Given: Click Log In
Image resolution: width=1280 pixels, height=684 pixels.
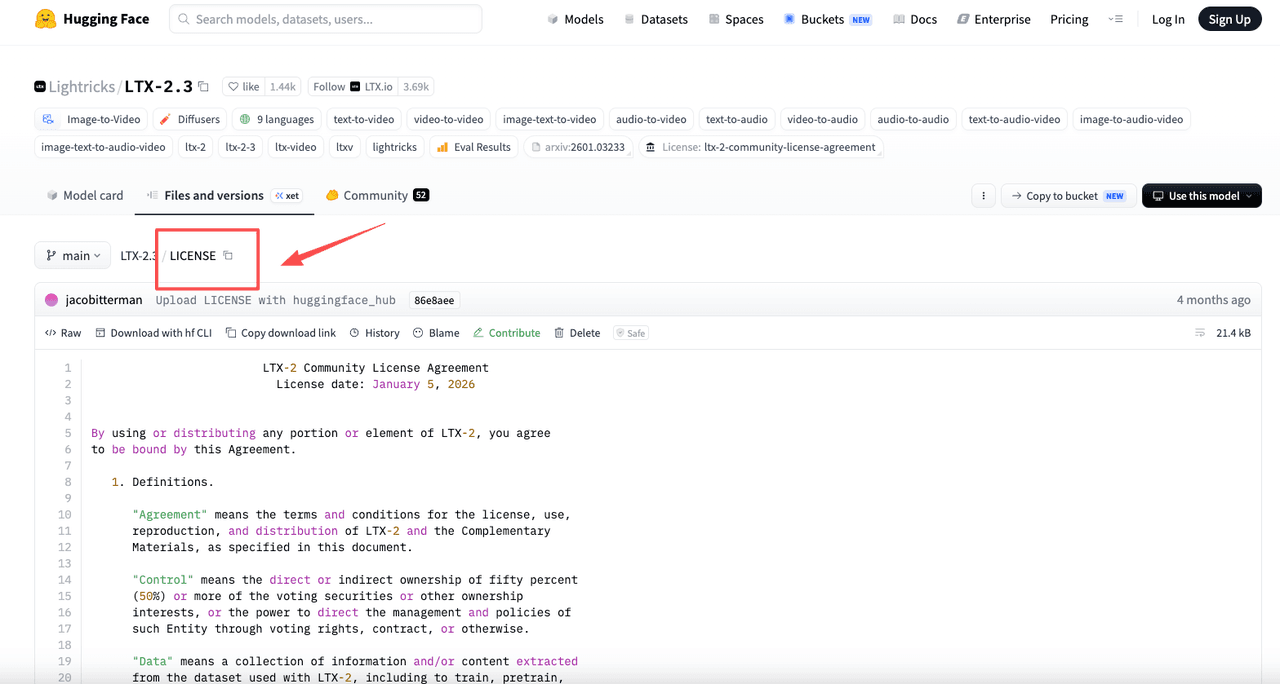Looking at the screenshot, I should click(x=1168, y=19).
